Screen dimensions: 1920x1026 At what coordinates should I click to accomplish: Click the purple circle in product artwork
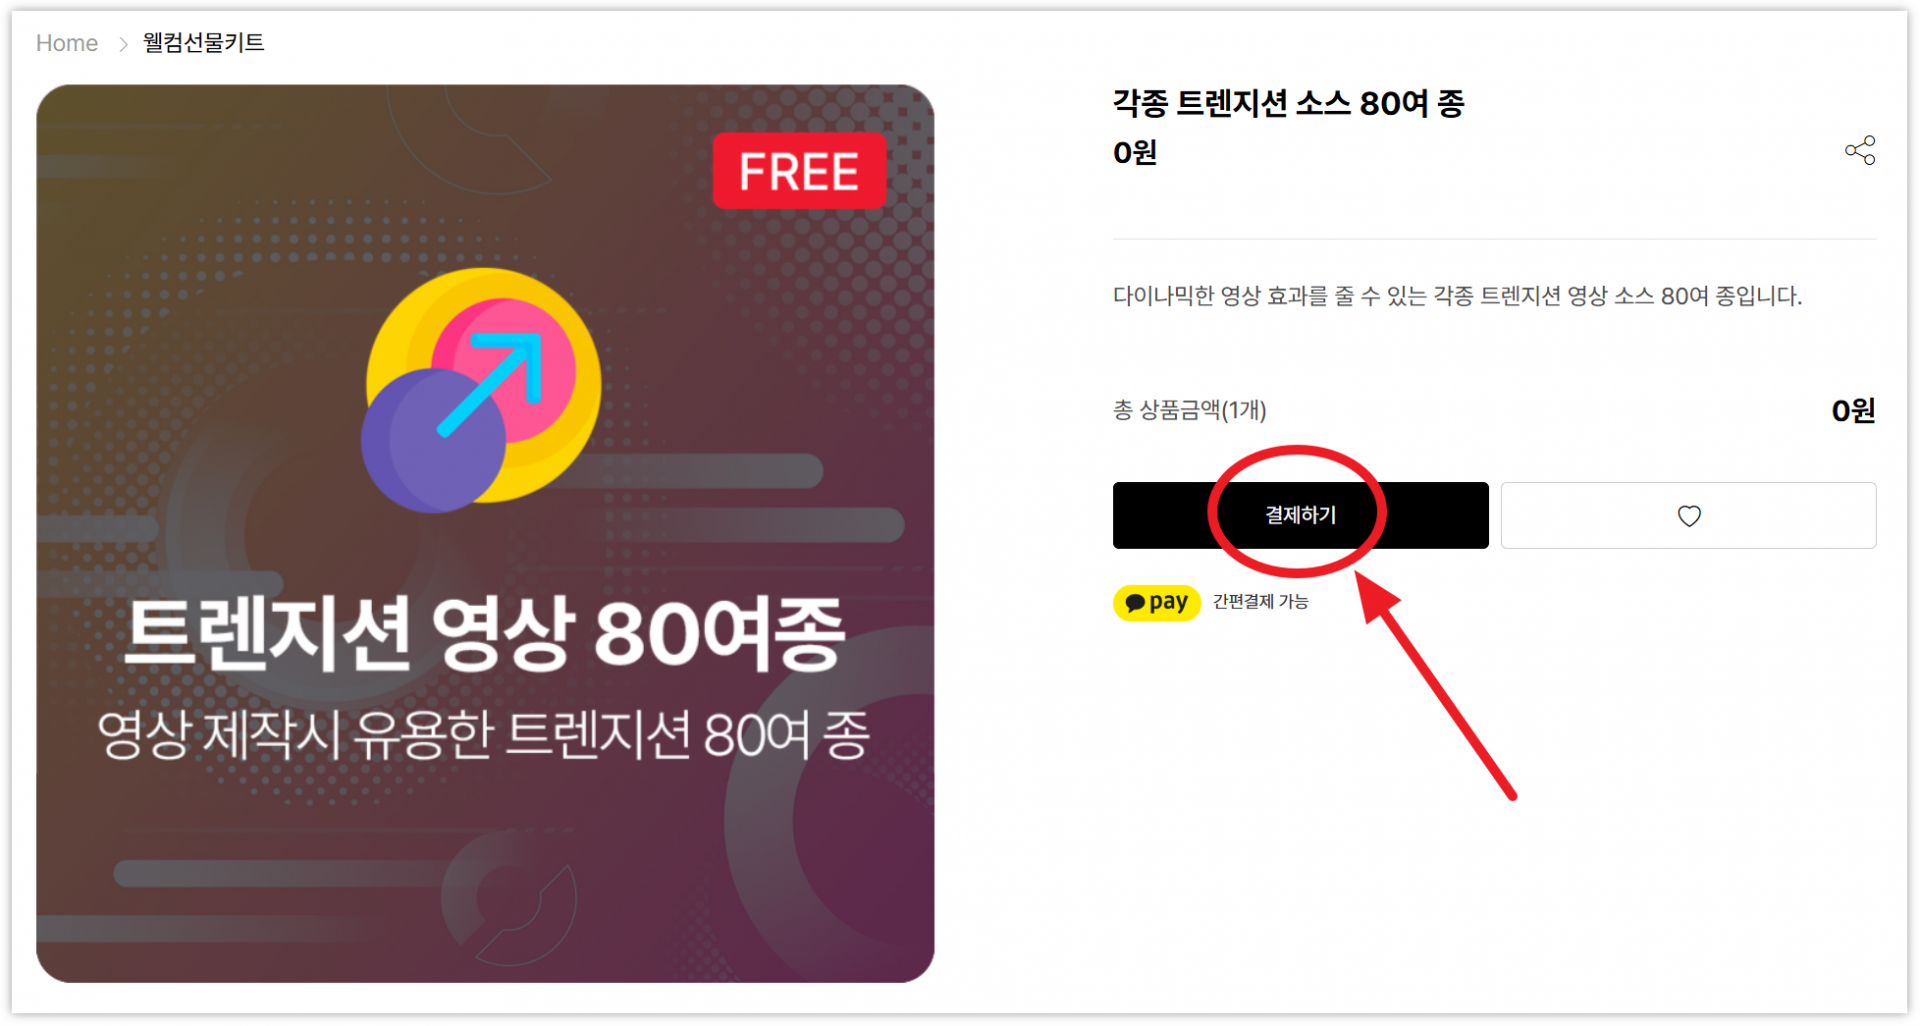pos(432,441)
